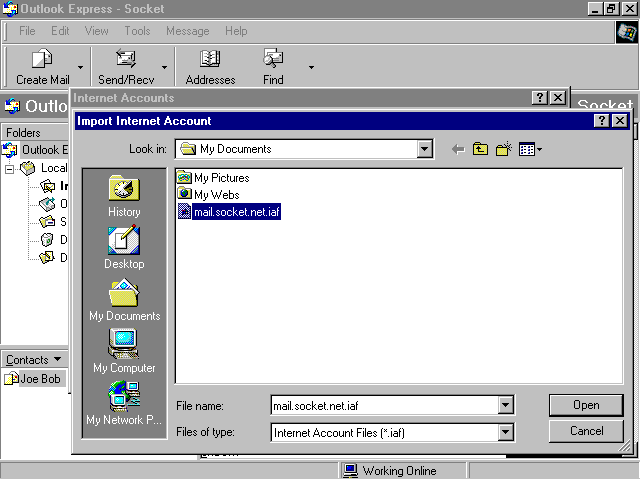Click the Find toolbar button

(273, 67)
